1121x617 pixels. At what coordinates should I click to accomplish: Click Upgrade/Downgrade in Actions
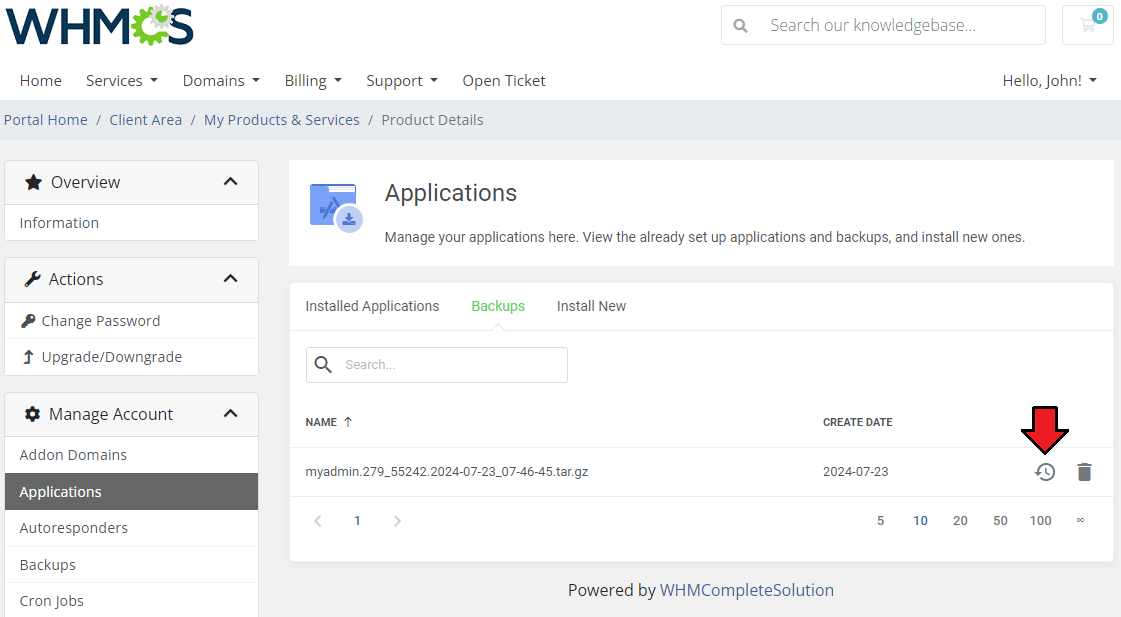pyautogui.click(x=132, y=357)
